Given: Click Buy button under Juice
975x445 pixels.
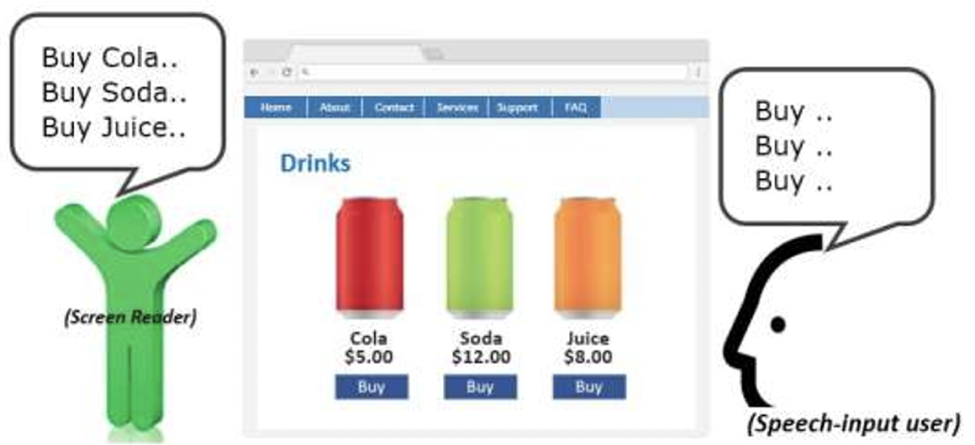Looking at the screenshot, I should click(x=589, y=387).
